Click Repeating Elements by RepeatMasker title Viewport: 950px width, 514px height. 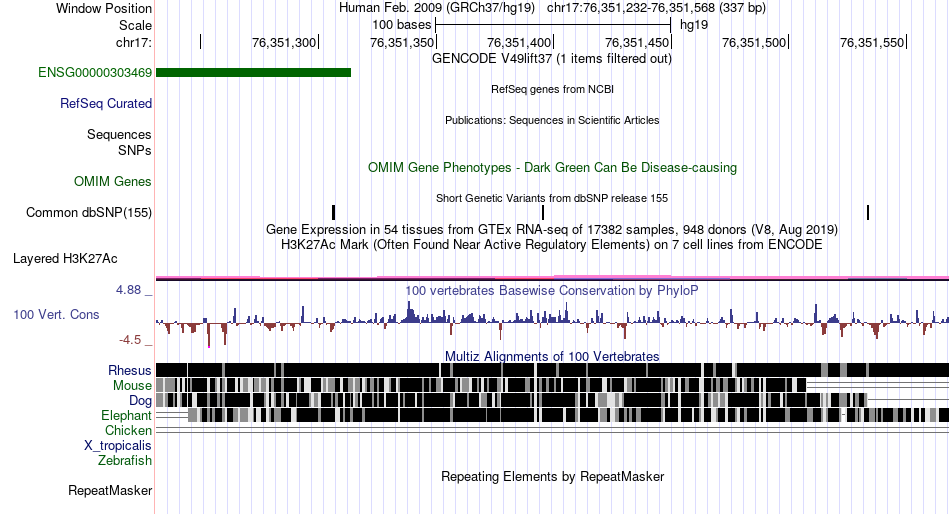coord(553,476)
